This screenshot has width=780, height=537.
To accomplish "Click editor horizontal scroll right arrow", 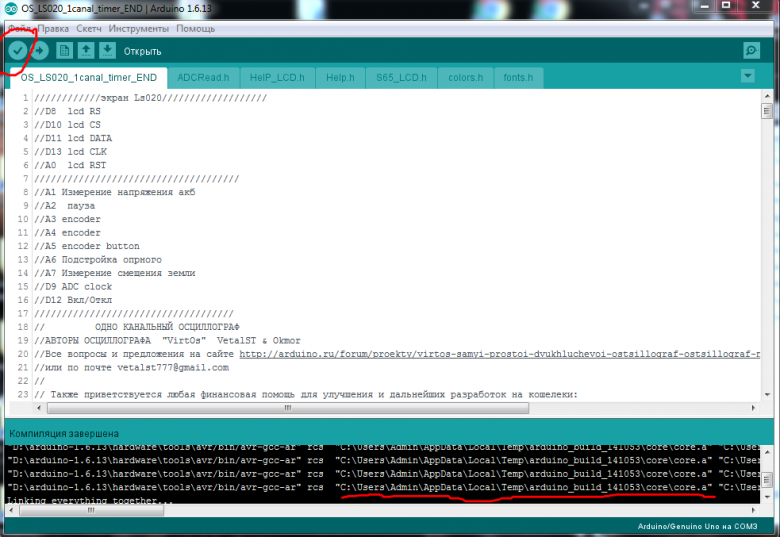I will [753, 408].
